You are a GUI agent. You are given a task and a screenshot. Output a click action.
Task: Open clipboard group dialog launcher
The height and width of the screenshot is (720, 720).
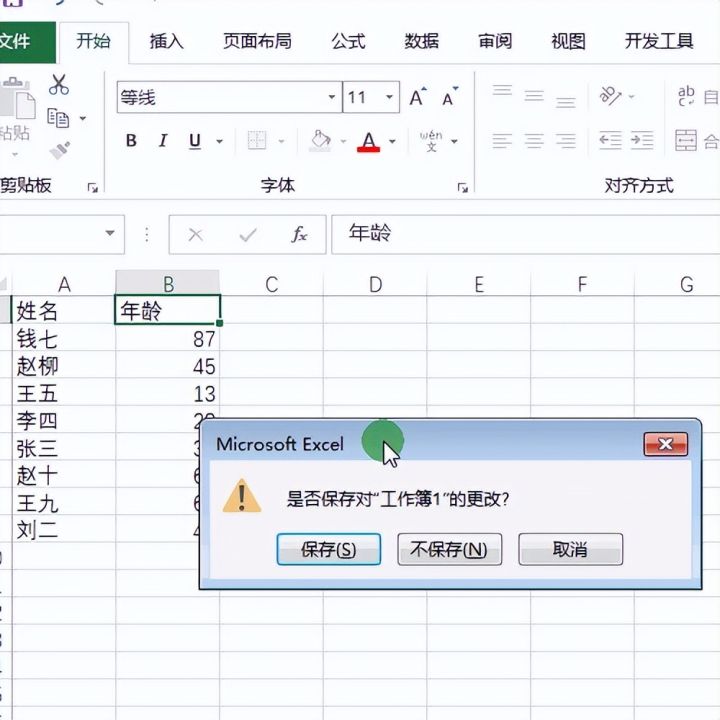click(x=93, y=187)
